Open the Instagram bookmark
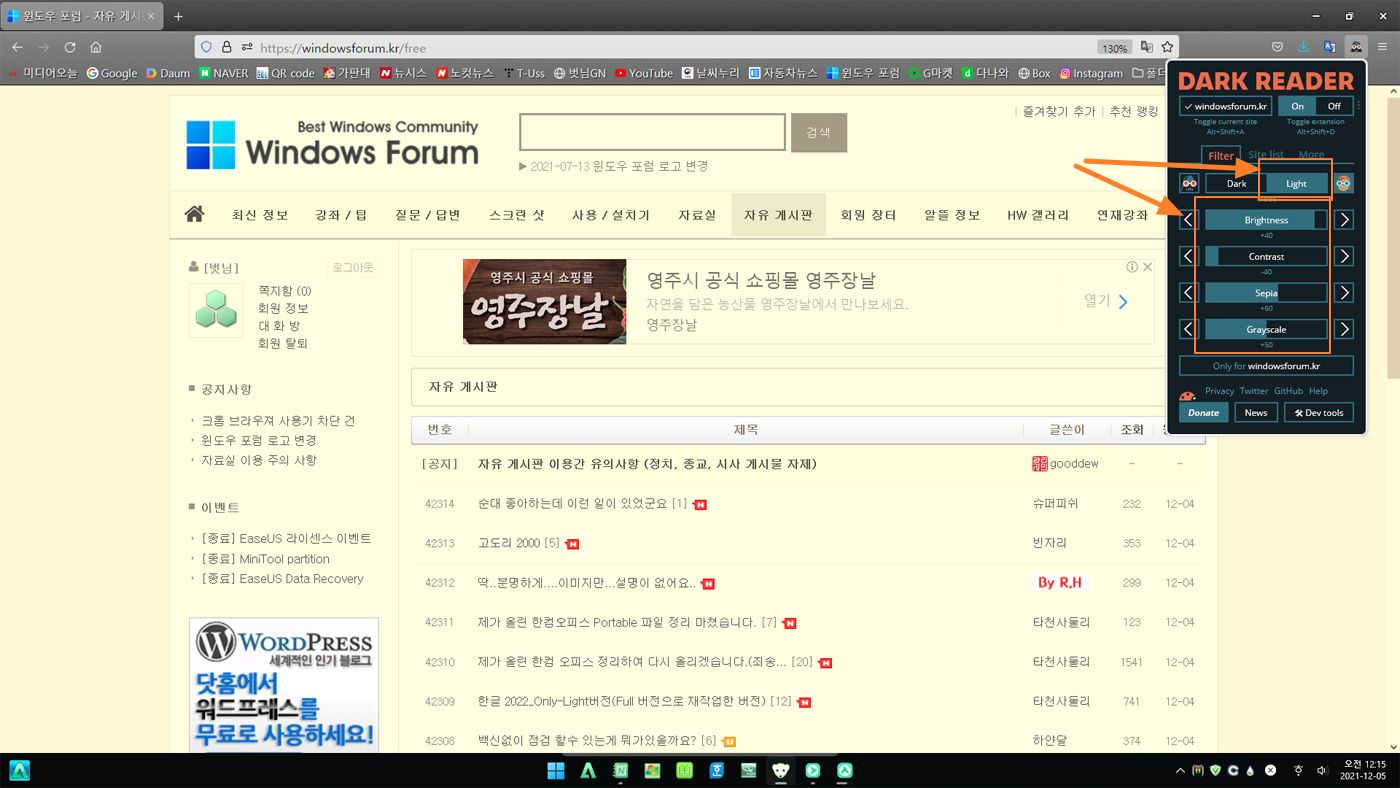The height and width of the screenshot is (788, 1400). click(1091, 73)
